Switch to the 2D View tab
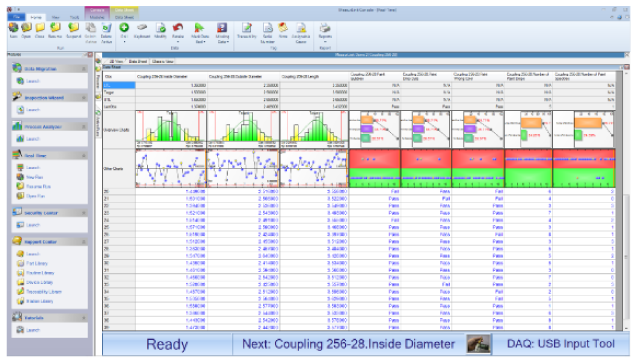Screen dimensions: 638x363 [116, 61]
